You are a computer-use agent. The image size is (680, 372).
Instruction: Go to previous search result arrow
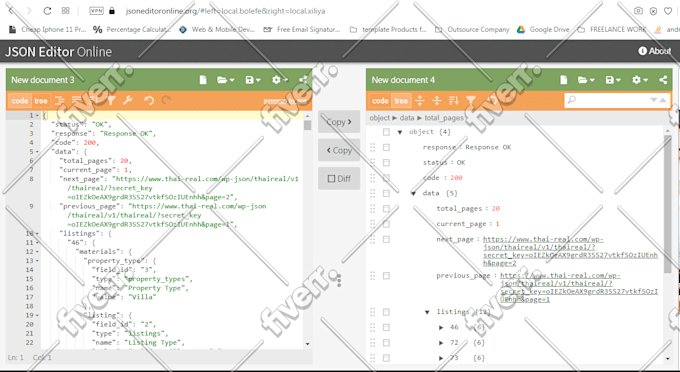point(663,100)
